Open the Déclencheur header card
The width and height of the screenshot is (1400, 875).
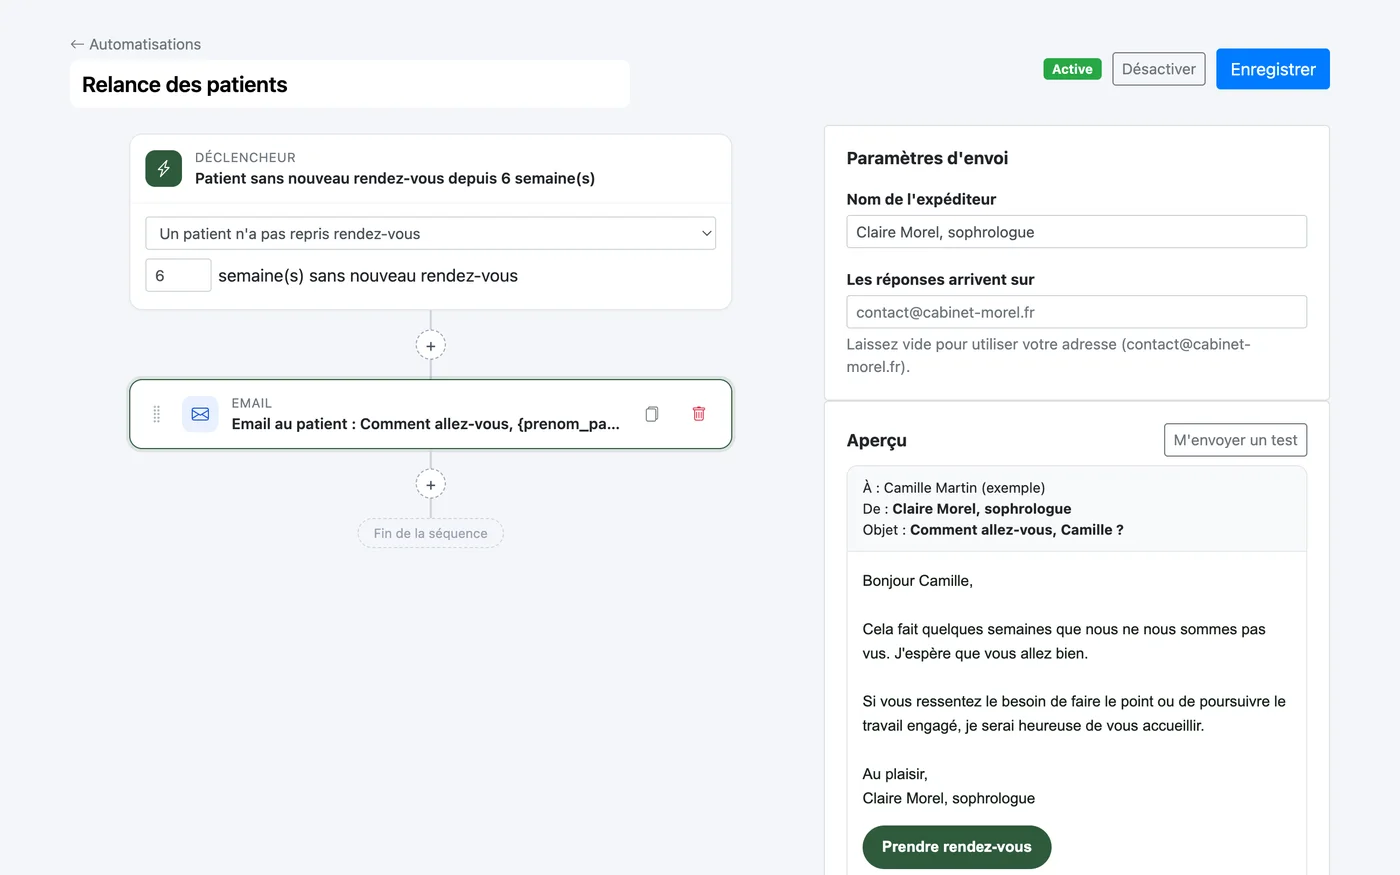pos(431,168)
